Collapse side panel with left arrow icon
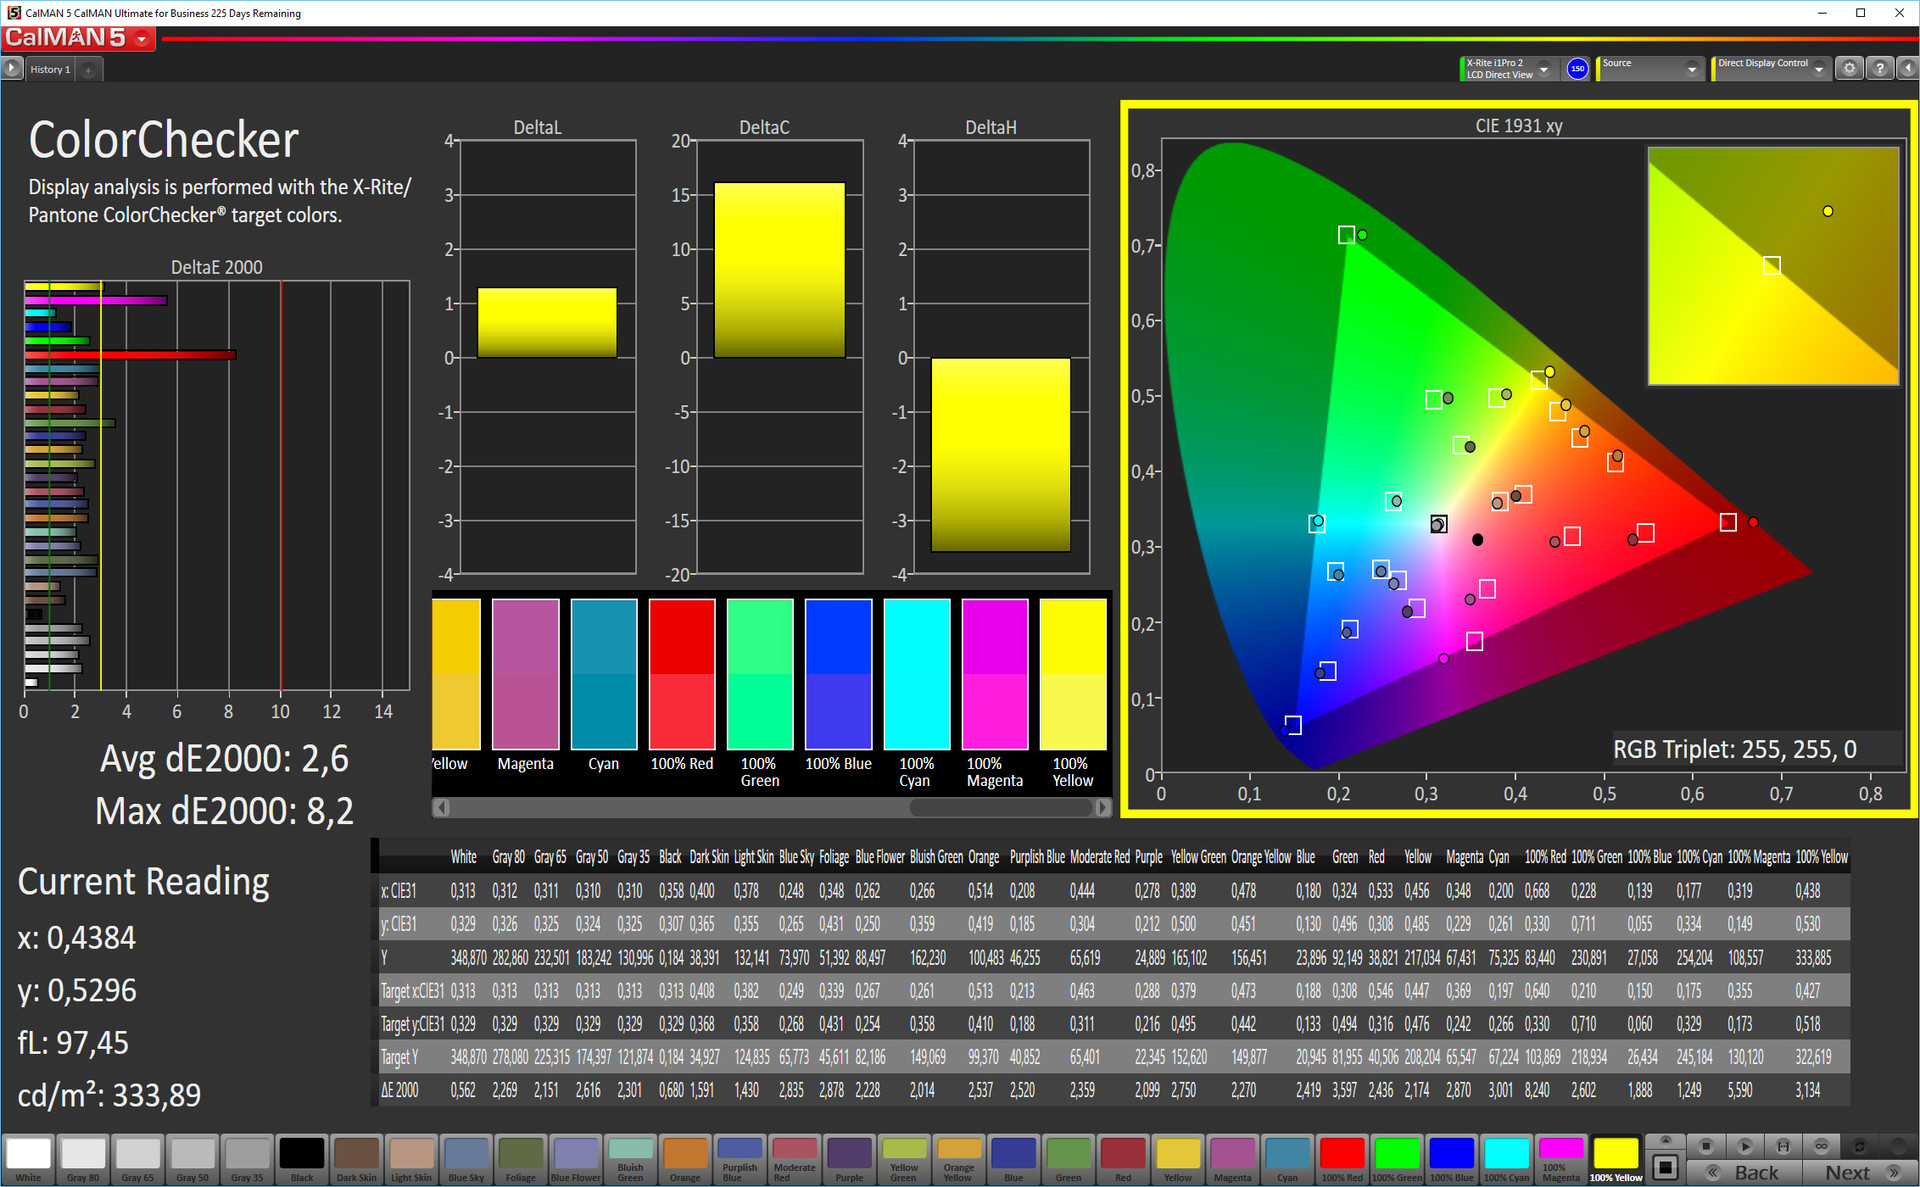Screen dimensions: 1920x1187 1907,69
